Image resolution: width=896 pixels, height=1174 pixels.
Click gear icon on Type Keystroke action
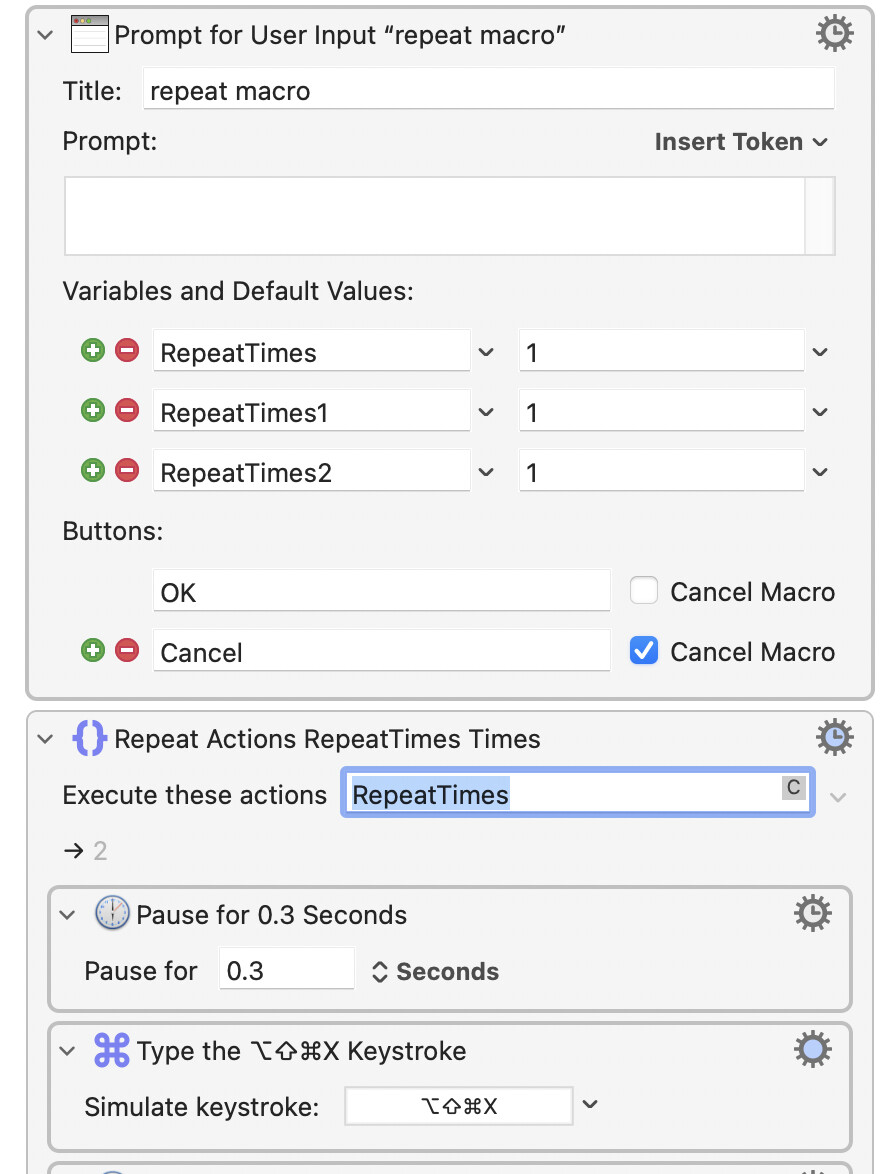click(x=812, y=1050)
